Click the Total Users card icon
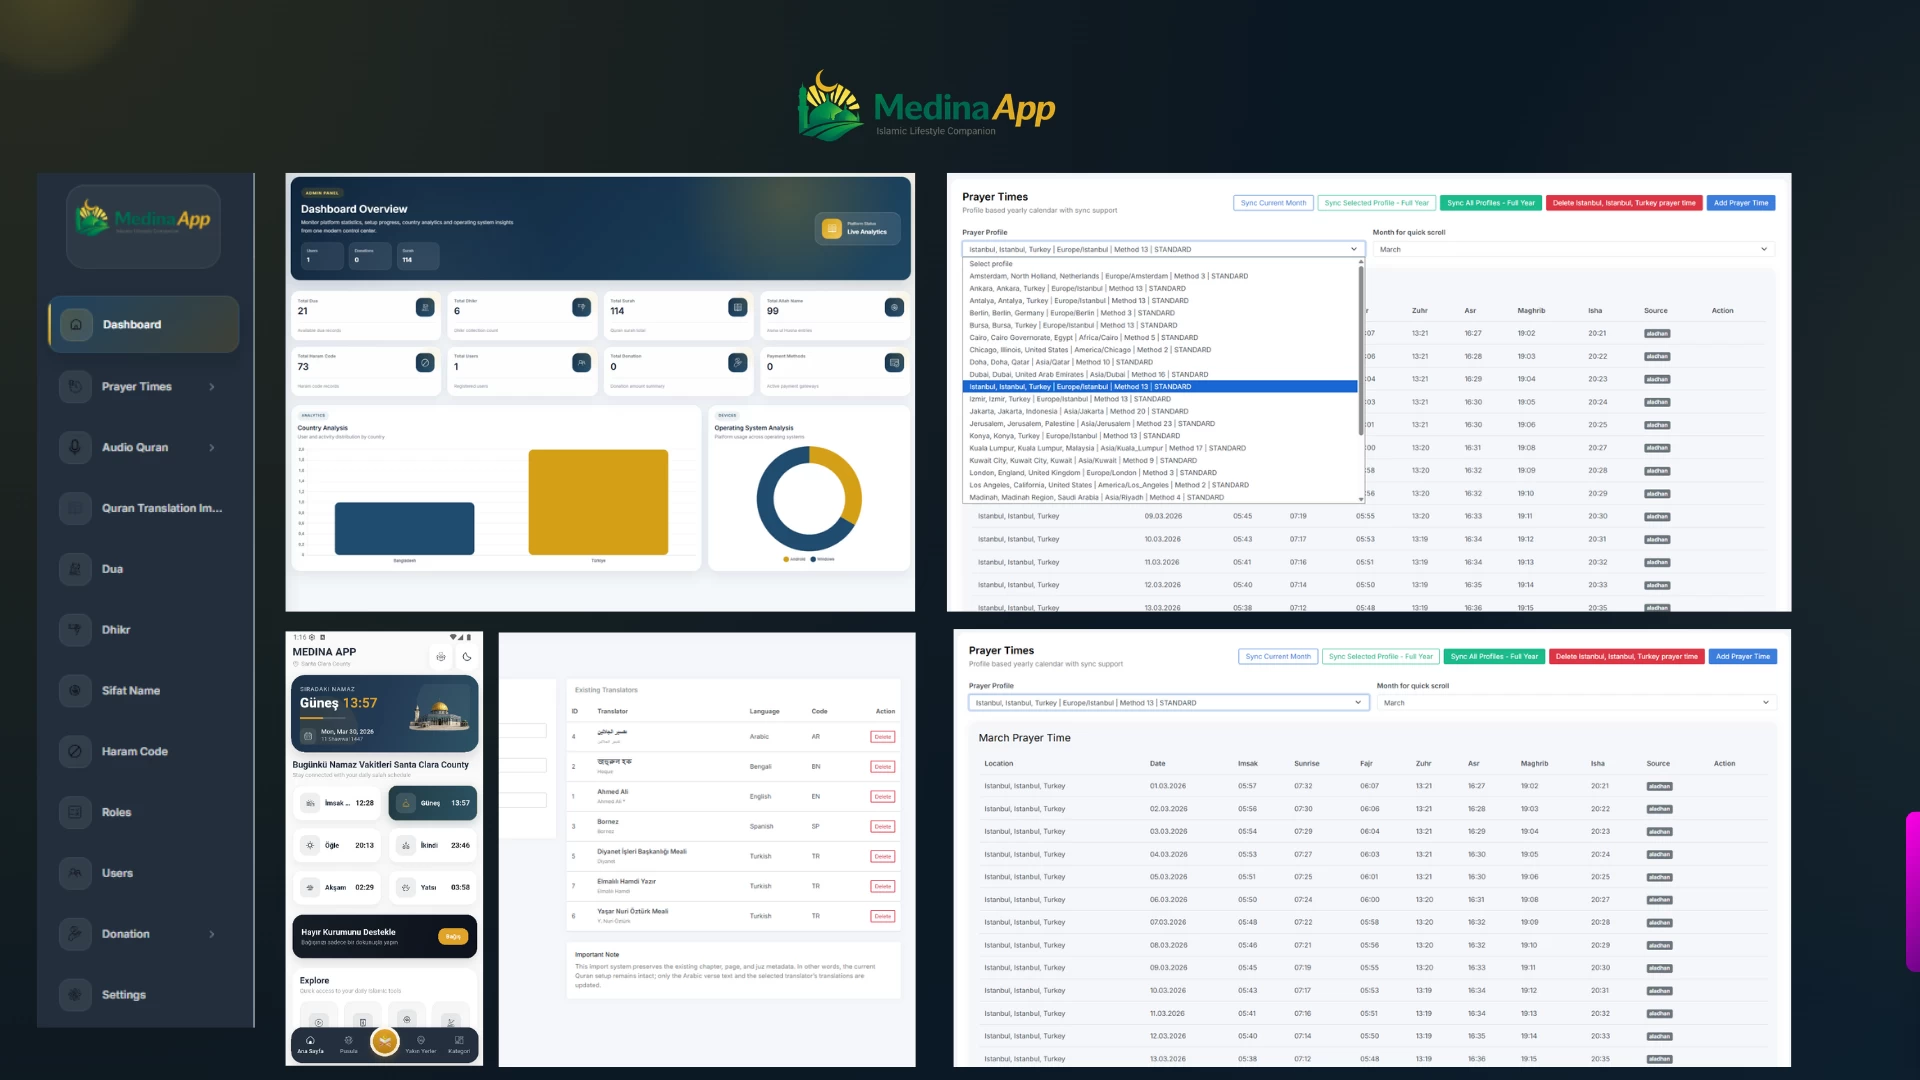This screenshot has height=1080, width=1920. tap(582, 363)
